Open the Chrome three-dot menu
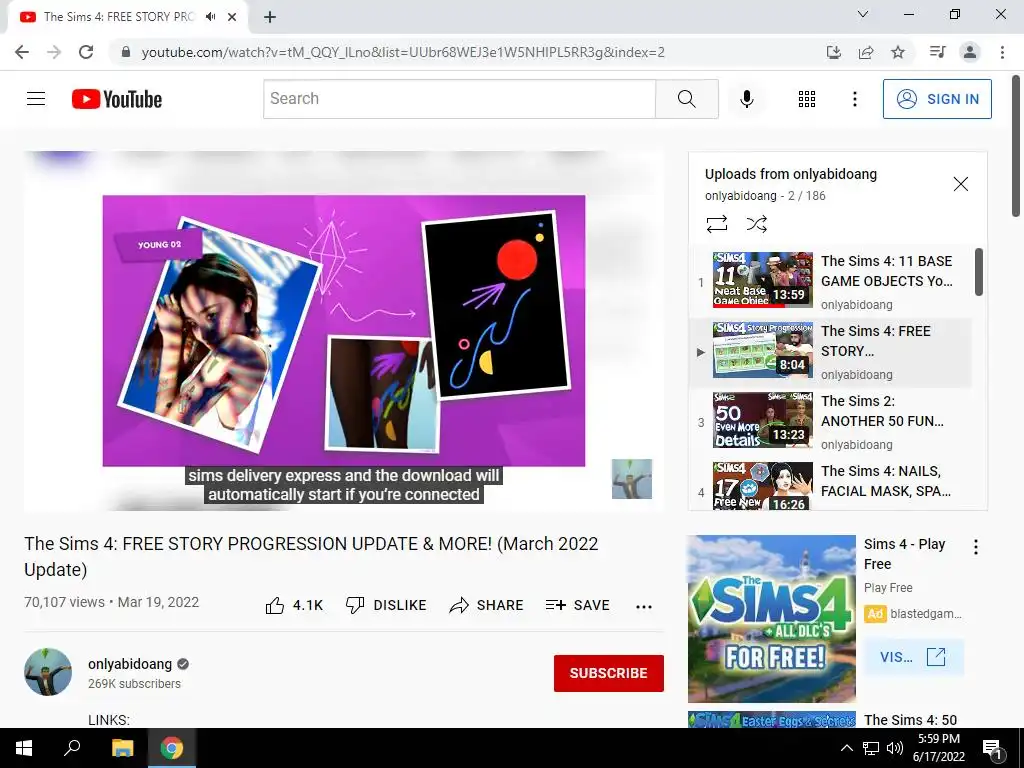 coord(1002,52)
